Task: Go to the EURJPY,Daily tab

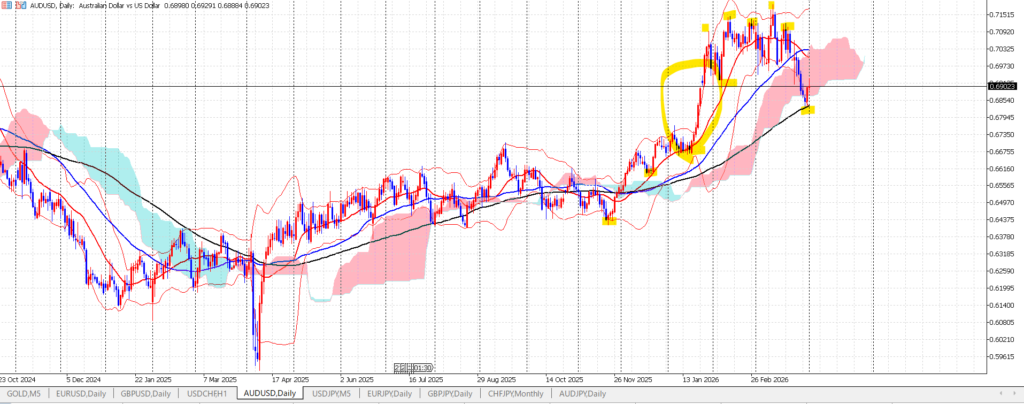Action: pyautogui.click(x=390, y=394)
